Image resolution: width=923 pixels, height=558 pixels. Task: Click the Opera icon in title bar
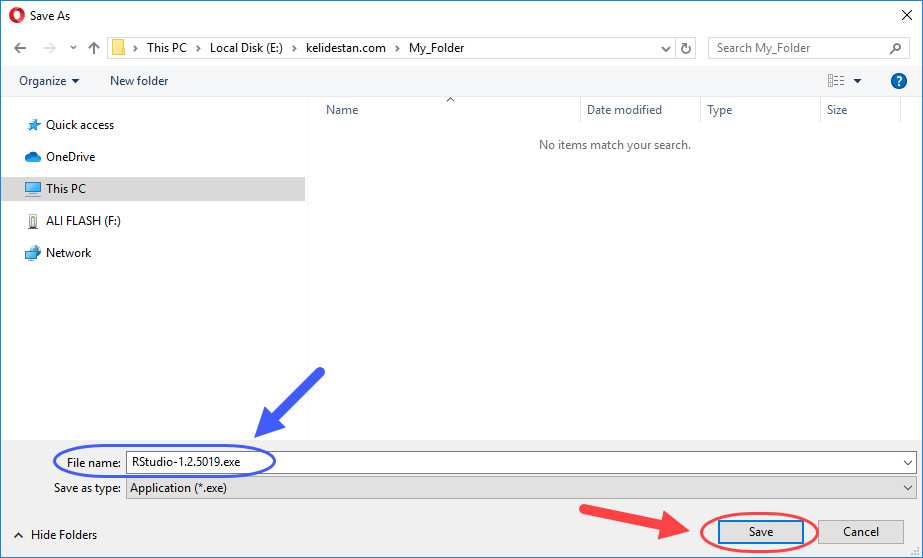pos(16,15)
